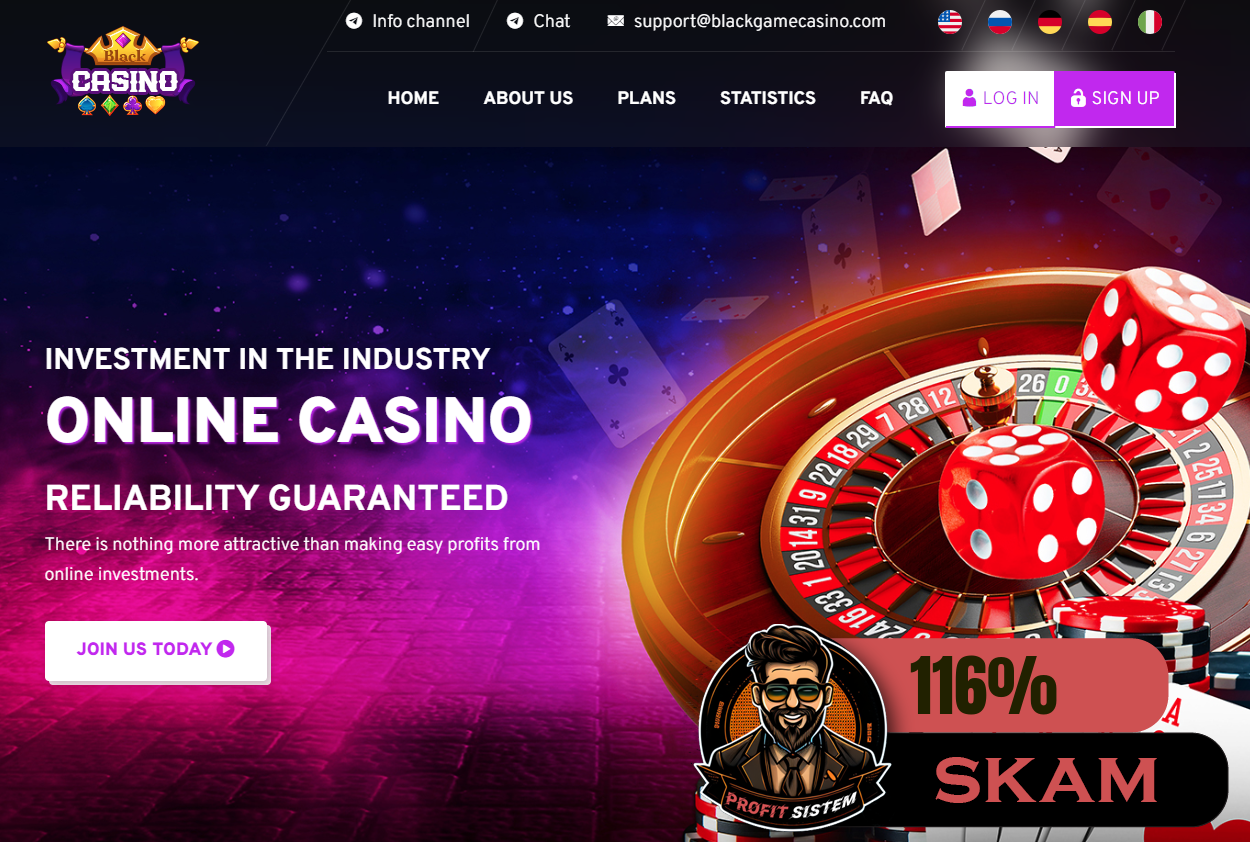Choose the German flag language icon
This screenshot has height=842, width=1250.
[x=1050, y=21]
